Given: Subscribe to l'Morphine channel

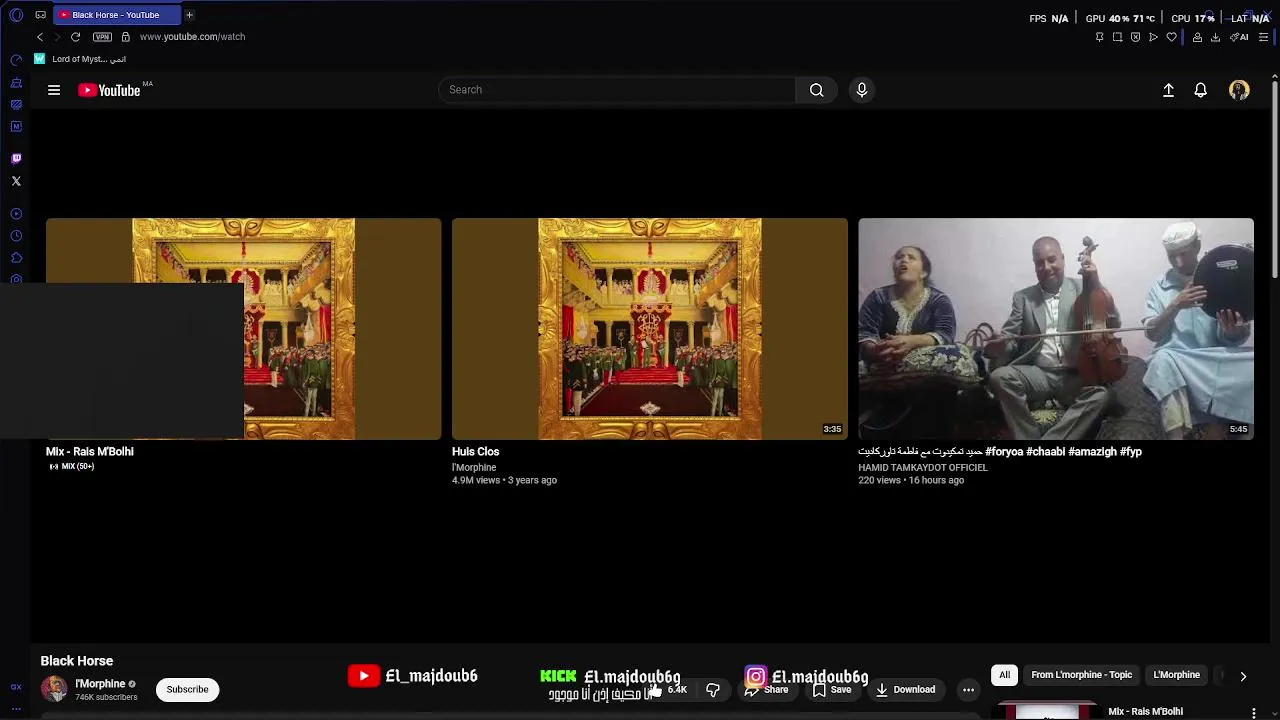Looking at the screenshot, I should (187, 690).
